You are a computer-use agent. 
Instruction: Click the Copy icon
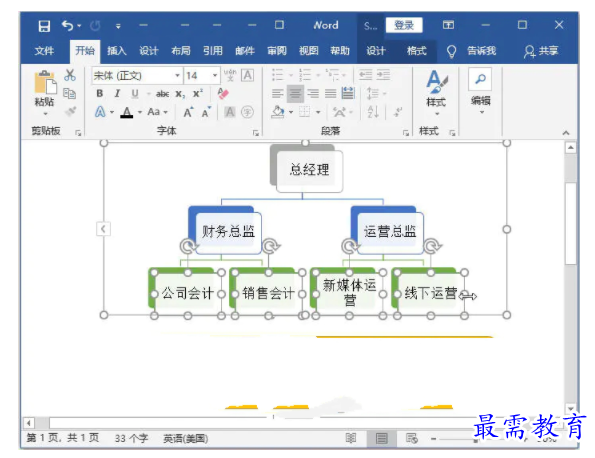tap(70, 93)
